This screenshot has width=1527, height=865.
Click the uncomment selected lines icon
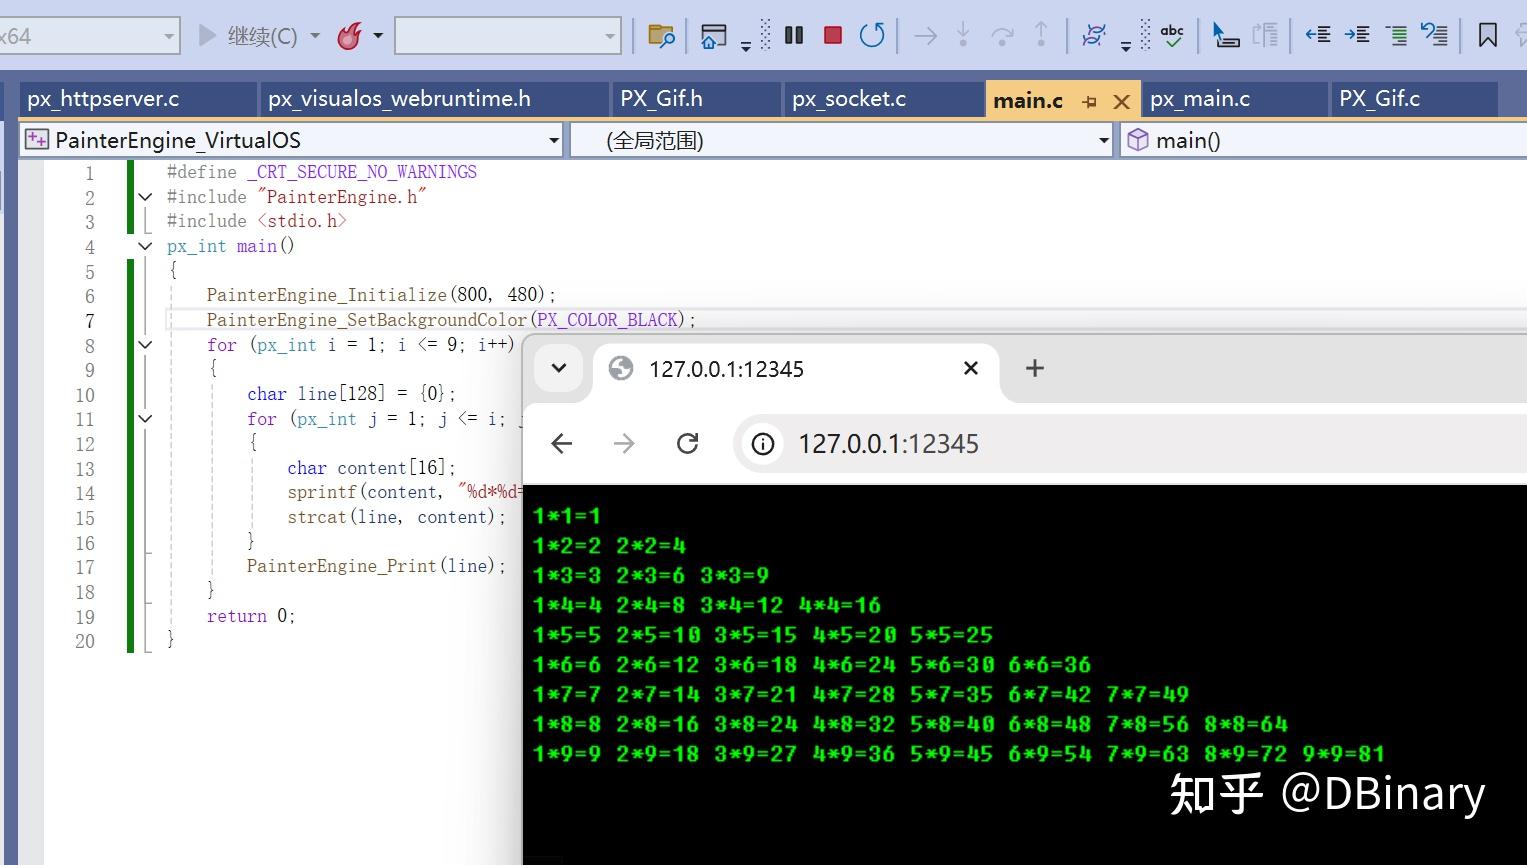click(x=1434, y=35)
